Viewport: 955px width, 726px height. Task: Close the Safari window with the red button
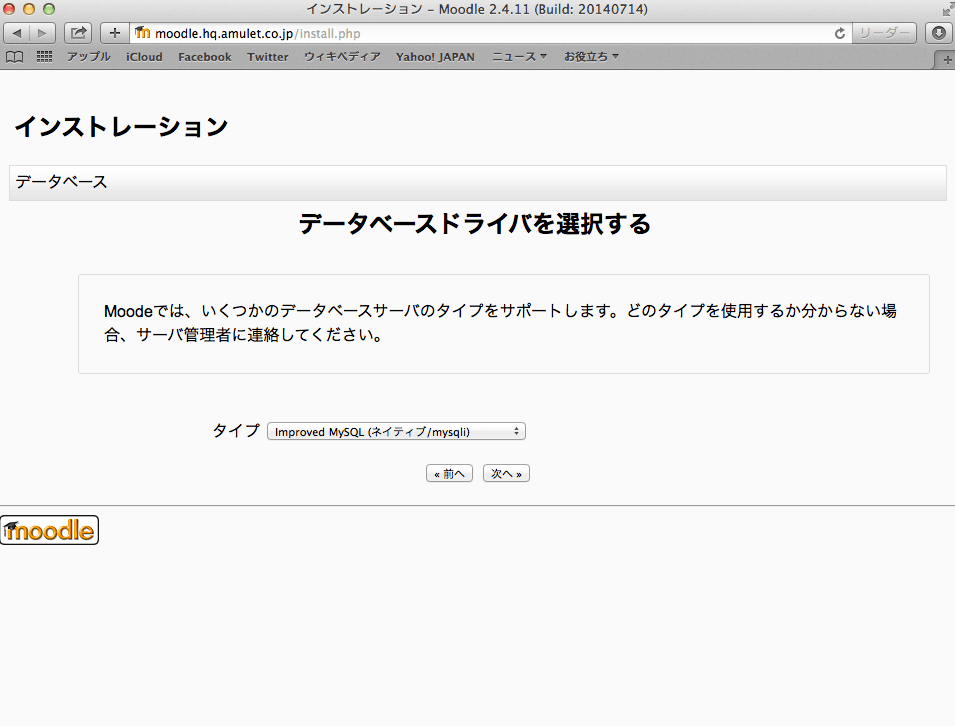tap(9, 9)
